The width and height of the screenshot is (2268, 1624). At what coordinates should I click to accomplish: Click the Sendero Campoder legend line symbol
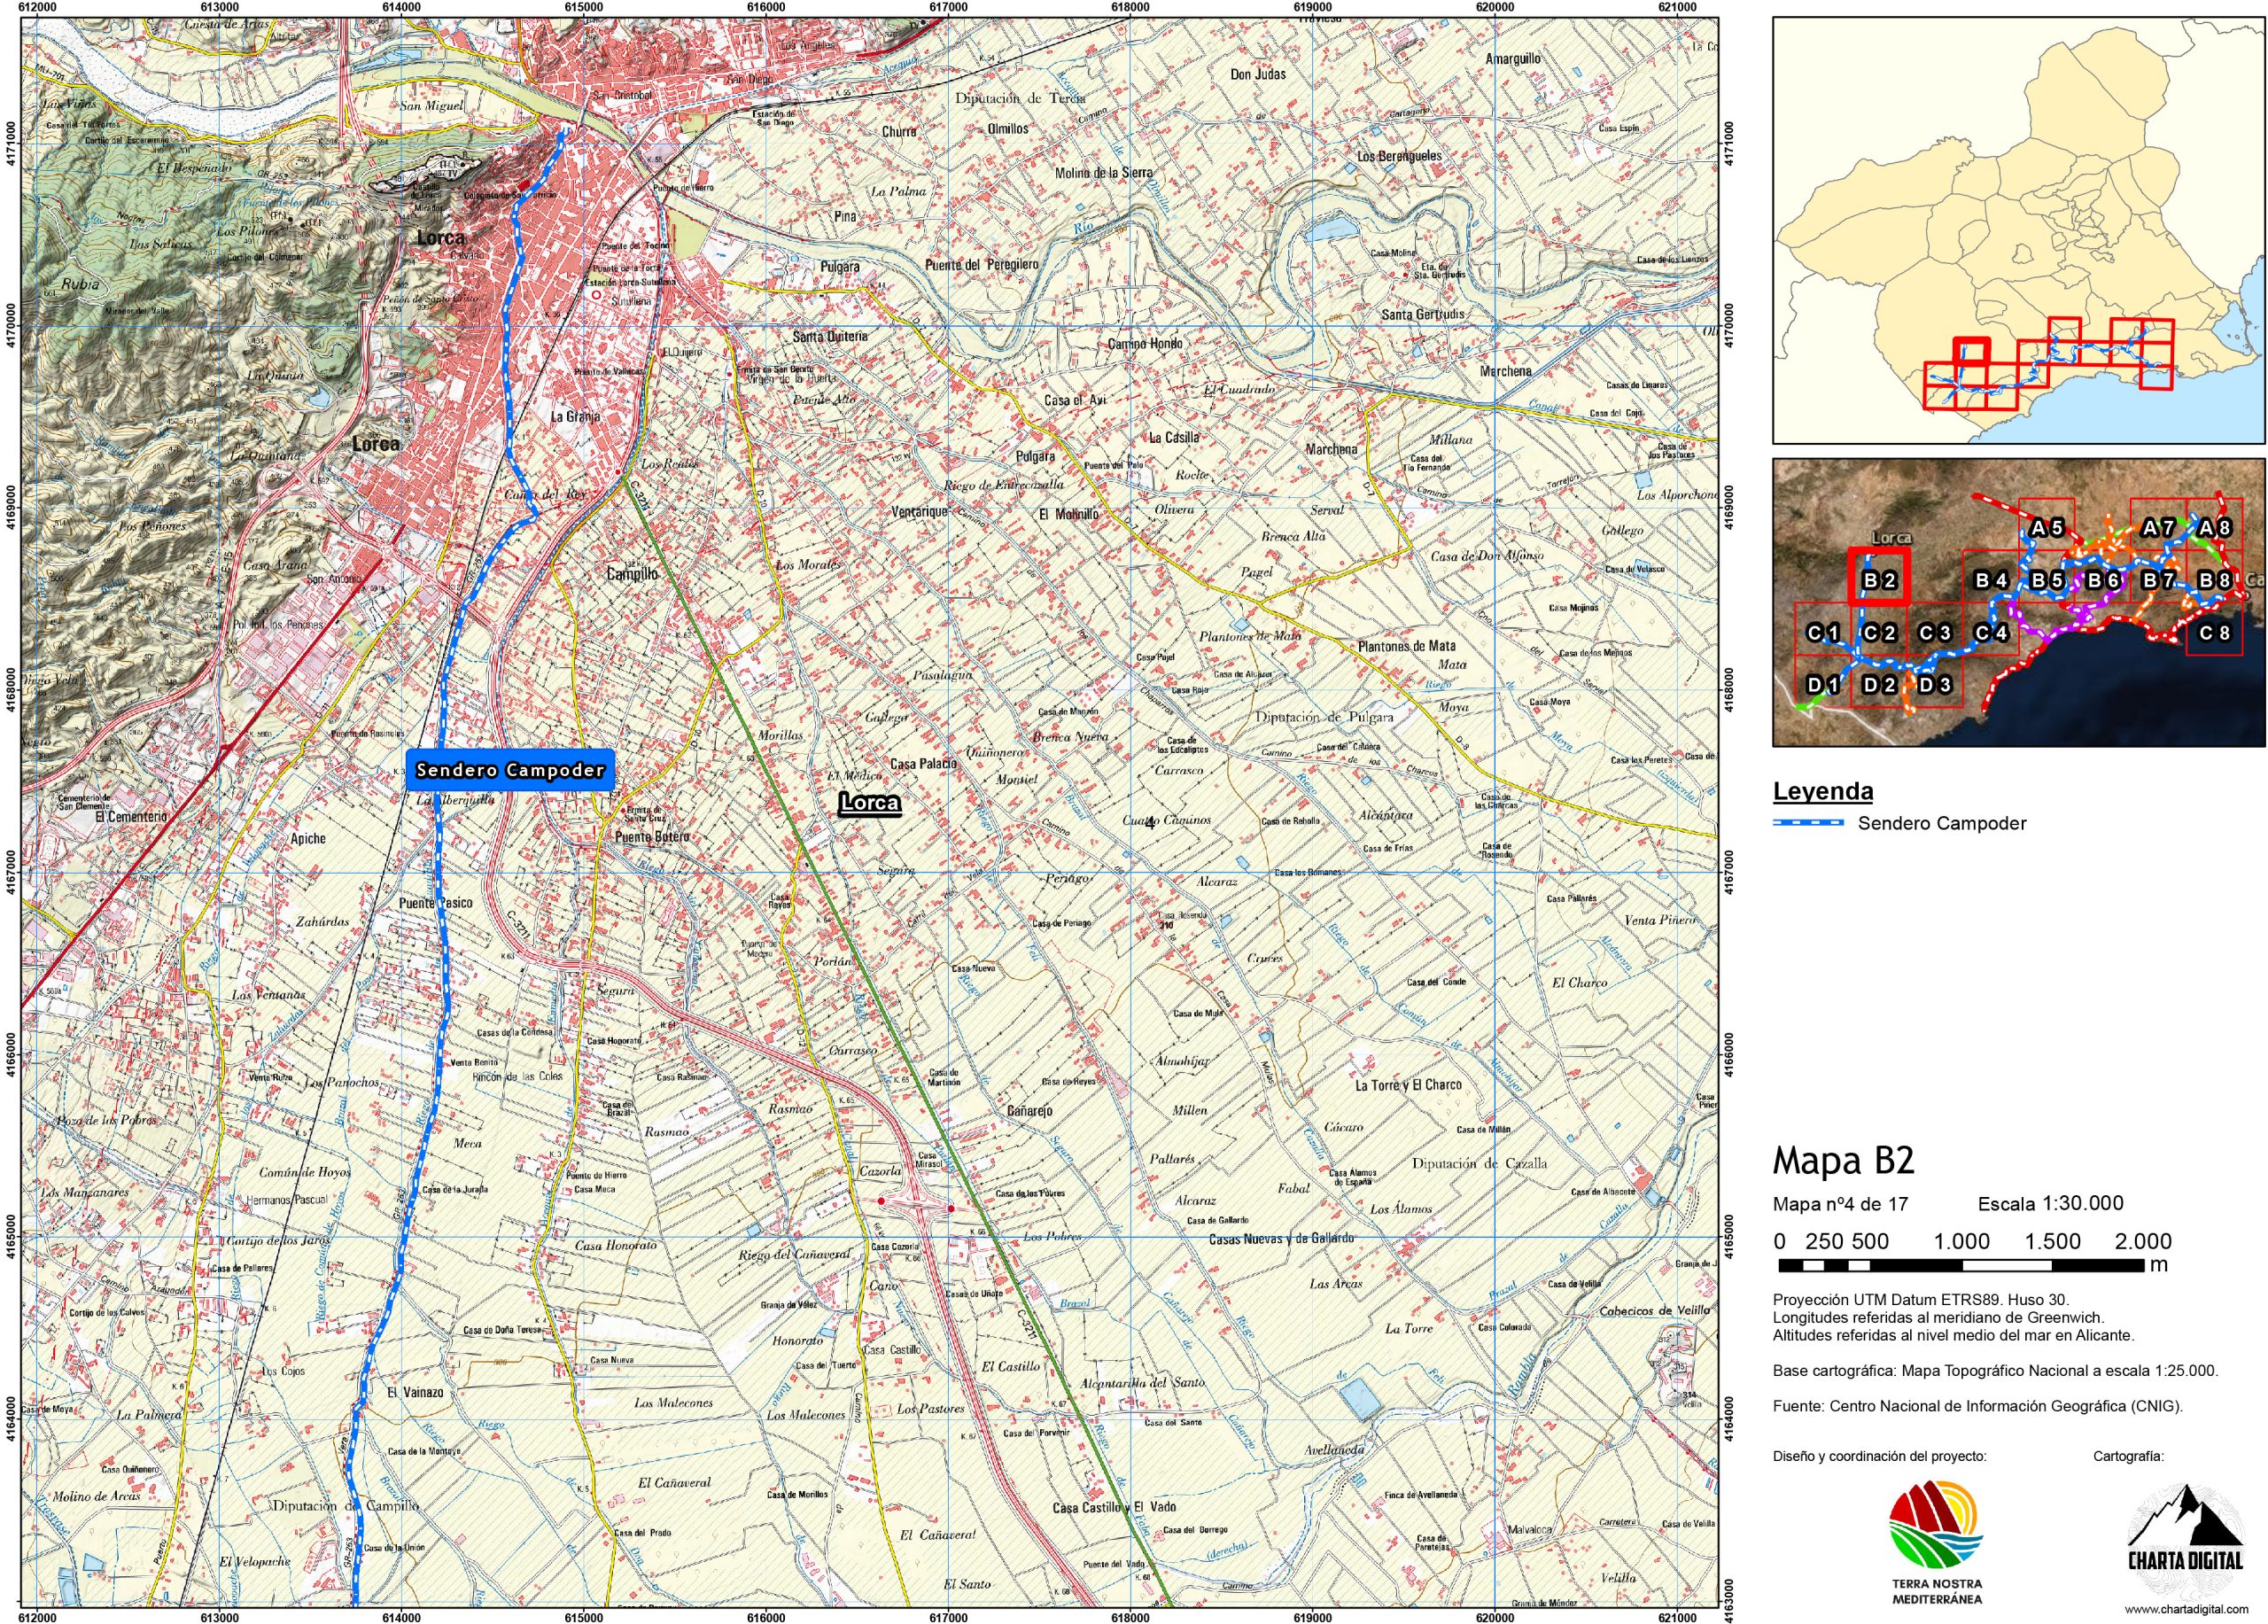pyautogui.click(x=1807, y=823)
